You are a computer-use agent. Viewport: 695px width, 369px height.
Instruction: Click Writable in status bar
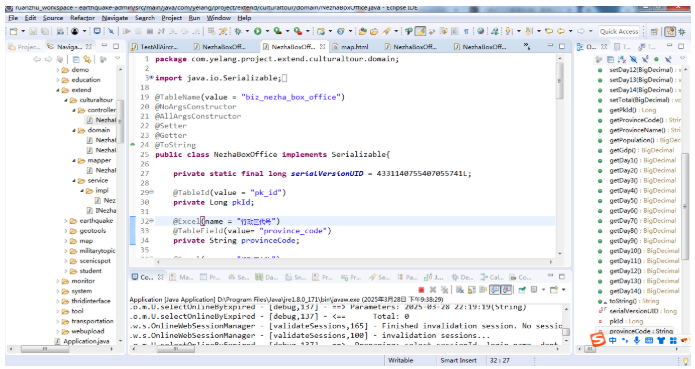coord(401,361)
